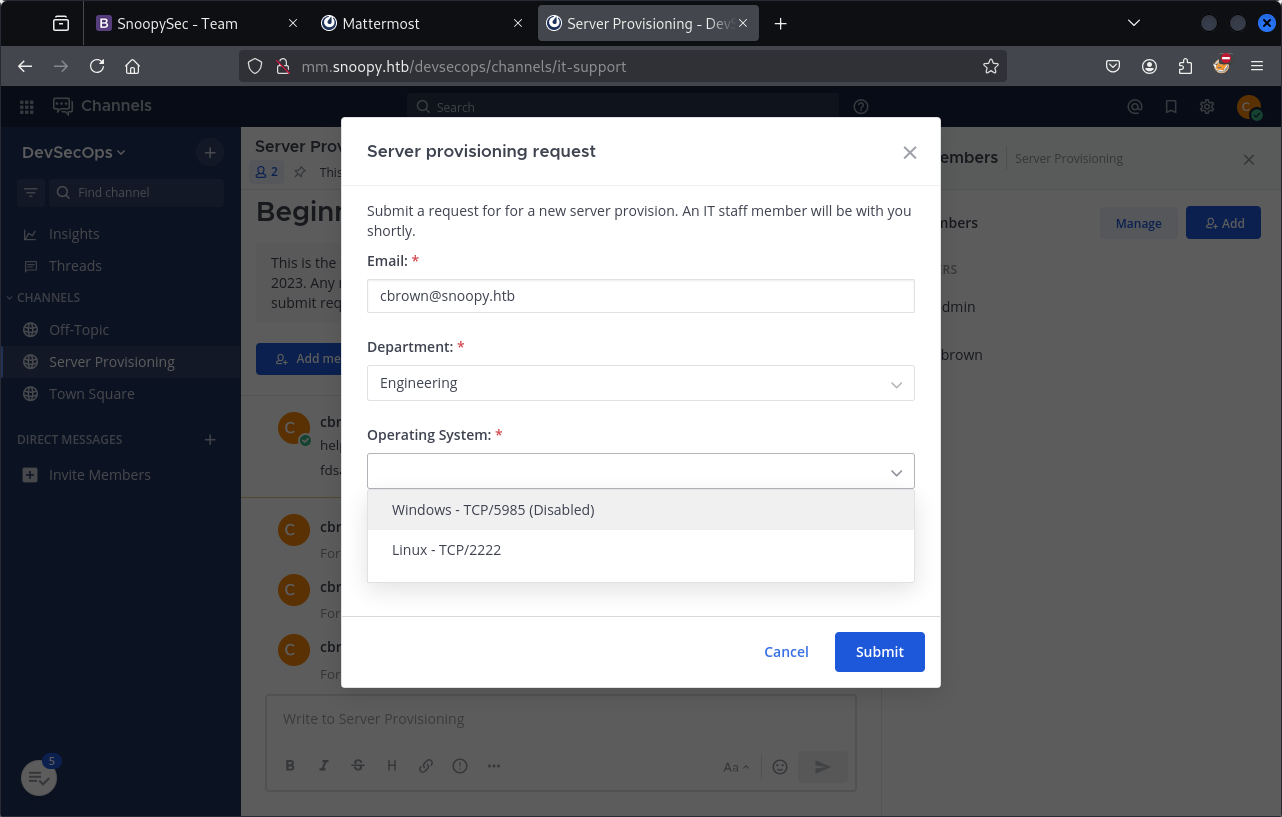Cancel the provisioning request dialog
This screenshot has height=817, width=1282.
click(x=786, y=652)
